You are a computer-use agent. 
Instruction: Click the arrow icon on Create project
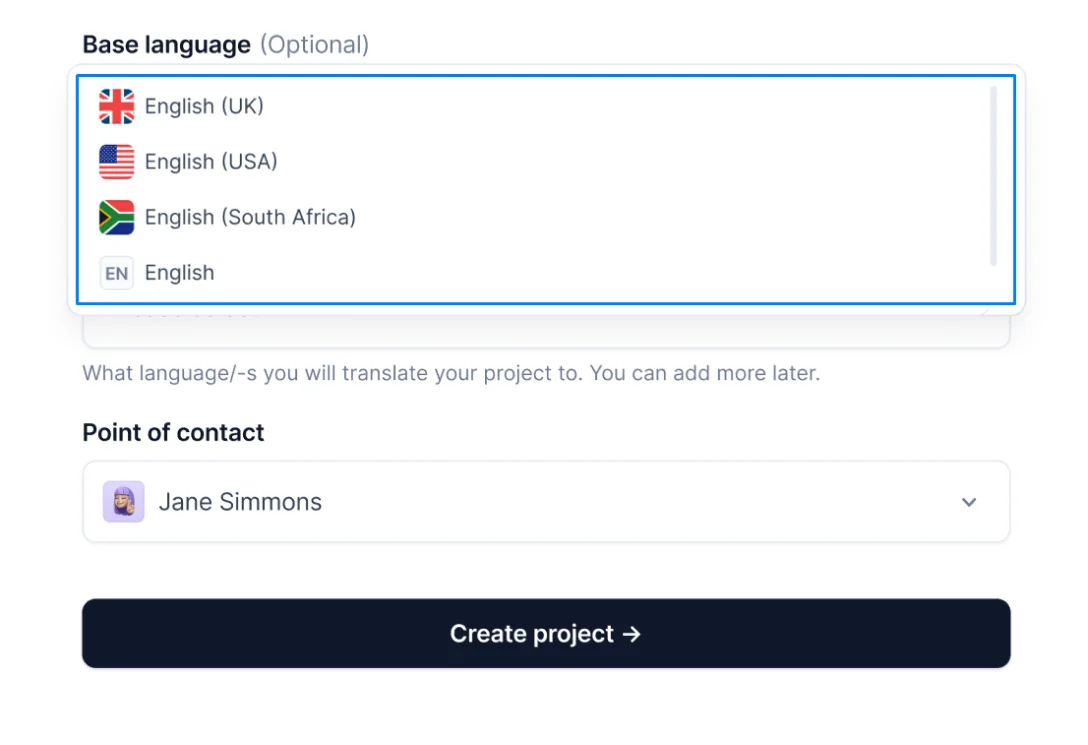tap(631, 633)
